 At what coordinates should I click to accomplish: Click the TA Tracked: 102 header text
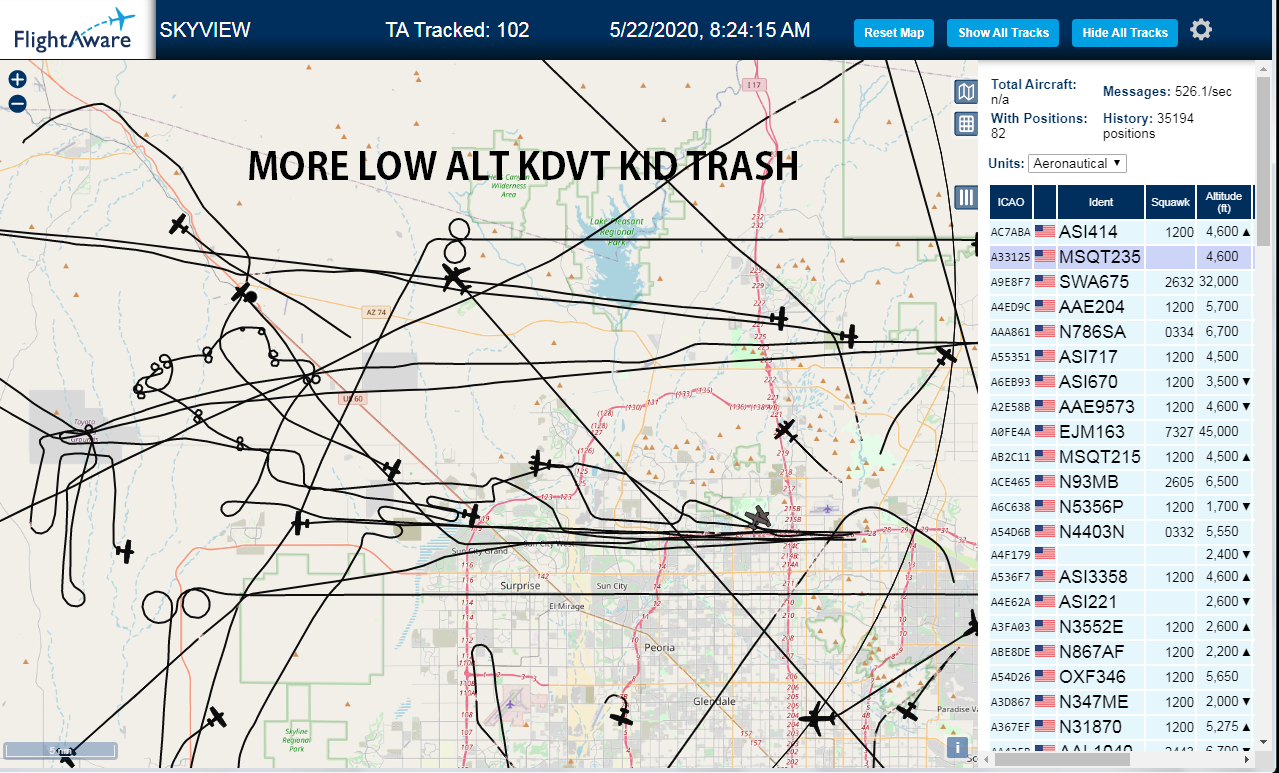pyautogui.click(x=457, y=30)
